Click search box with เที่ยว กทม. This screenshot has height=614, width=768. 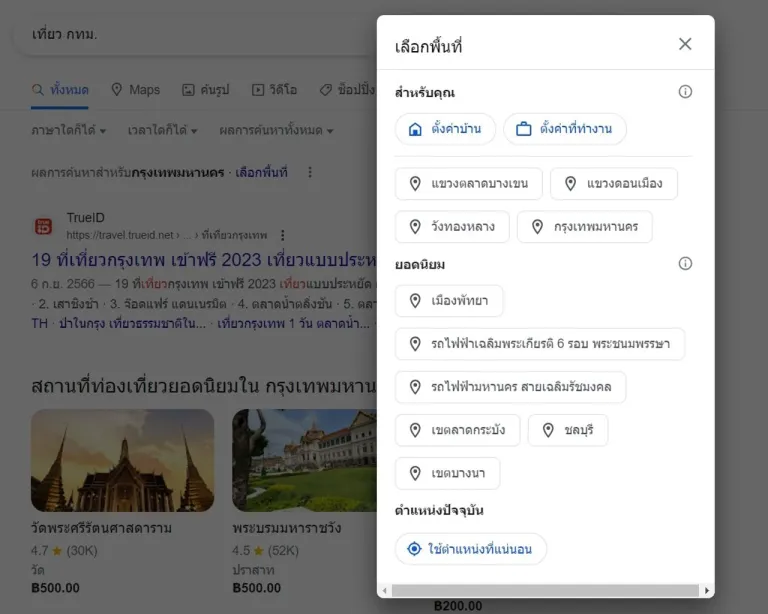[x=196, y=35]
